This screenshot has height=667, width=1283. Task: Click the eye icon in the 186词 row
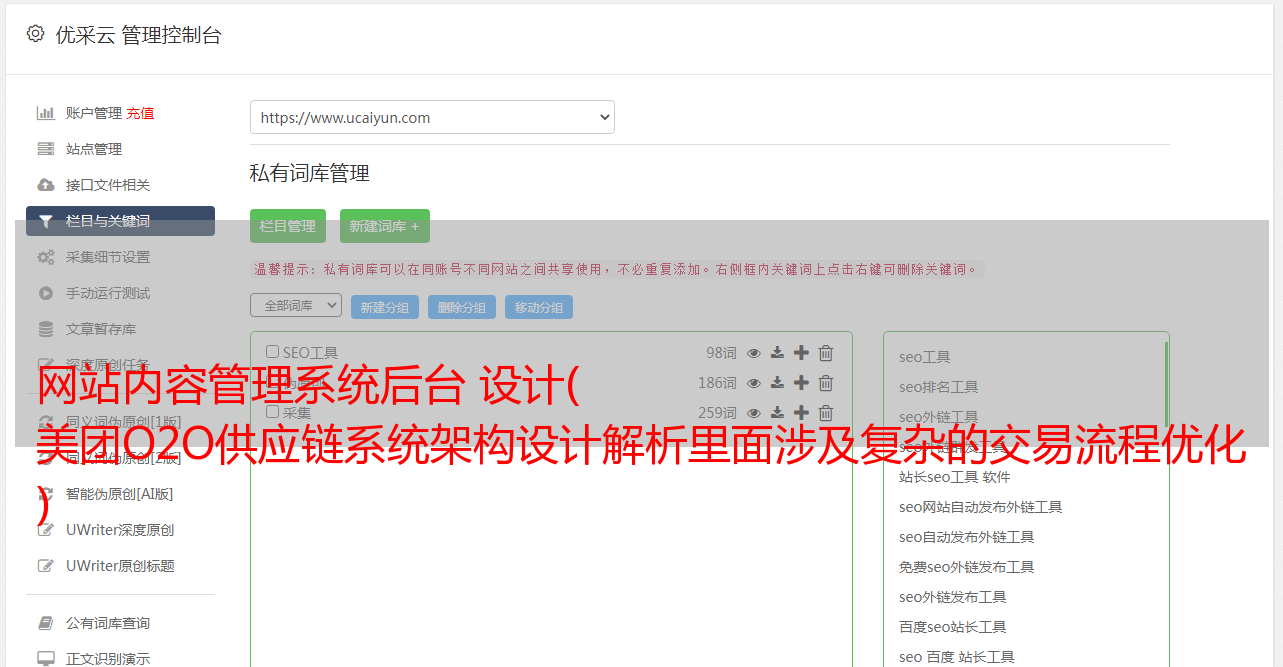[754, 383]
